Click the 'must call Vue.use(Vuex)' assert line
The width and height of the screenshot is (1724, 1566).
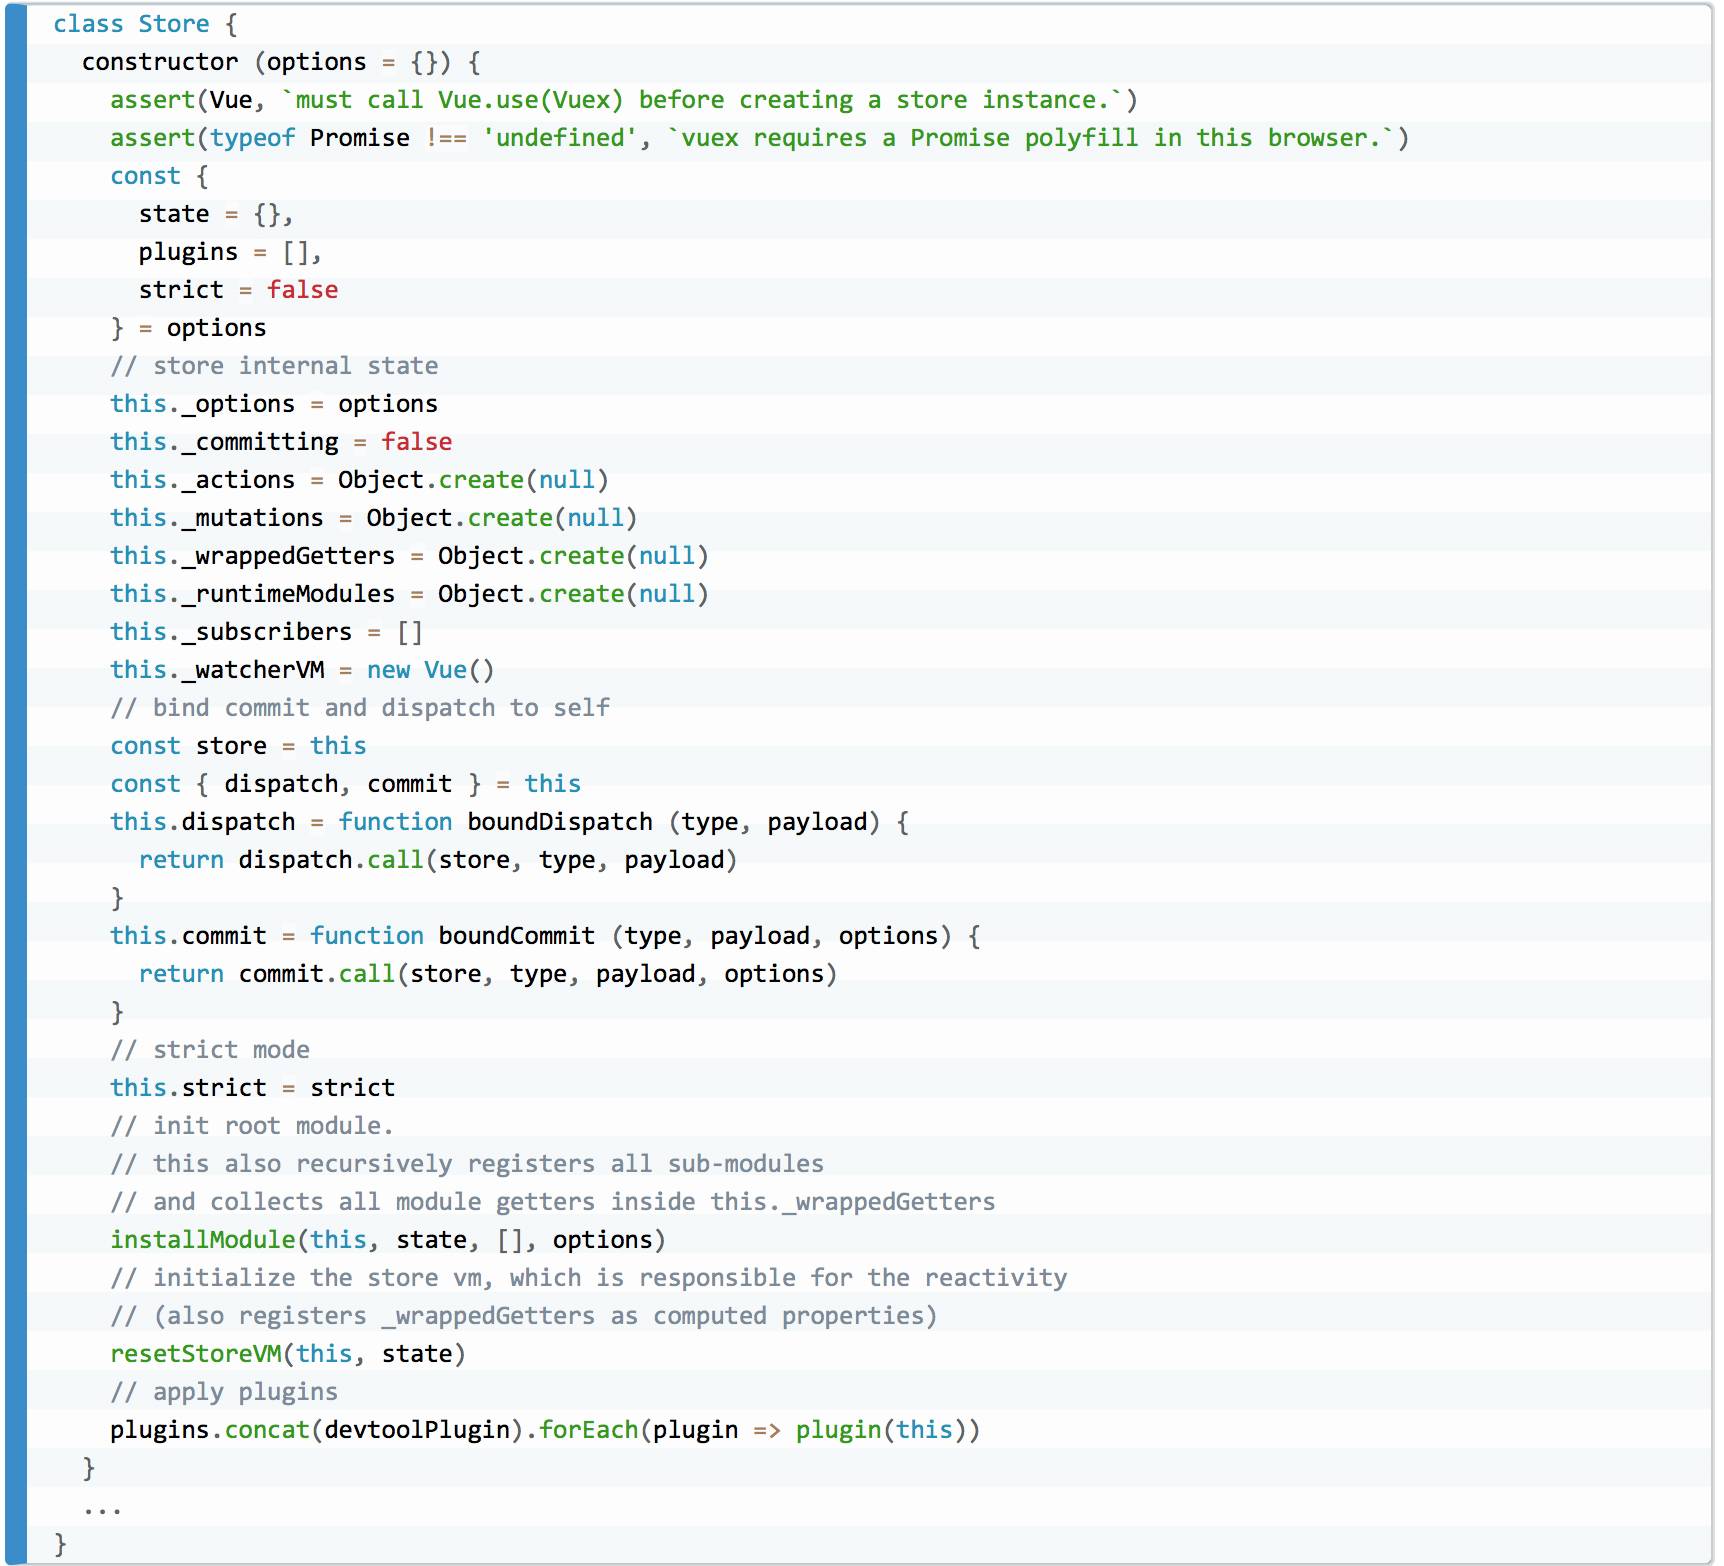click(624, 100)
